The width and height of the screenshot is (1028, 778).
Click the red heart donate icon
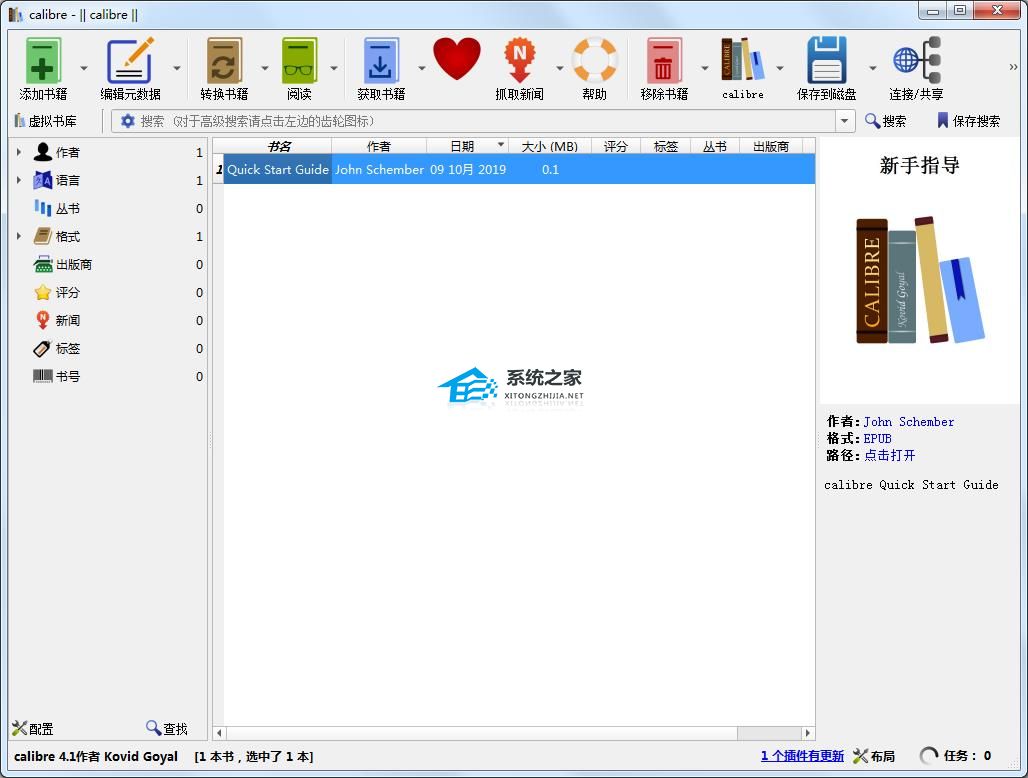coord(456,59)
